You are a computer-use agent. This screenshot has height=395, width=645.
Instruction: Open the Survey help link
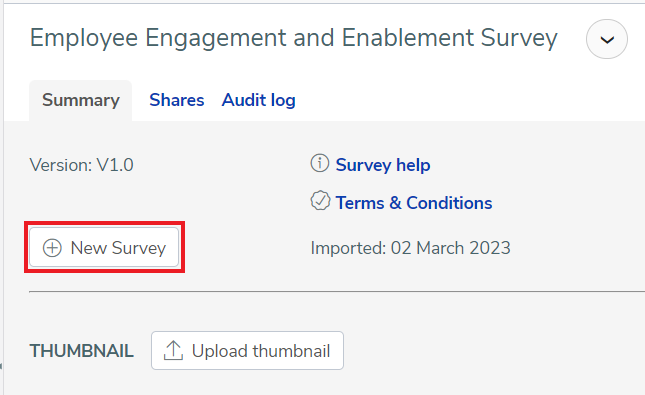click(x=383, y=165)
